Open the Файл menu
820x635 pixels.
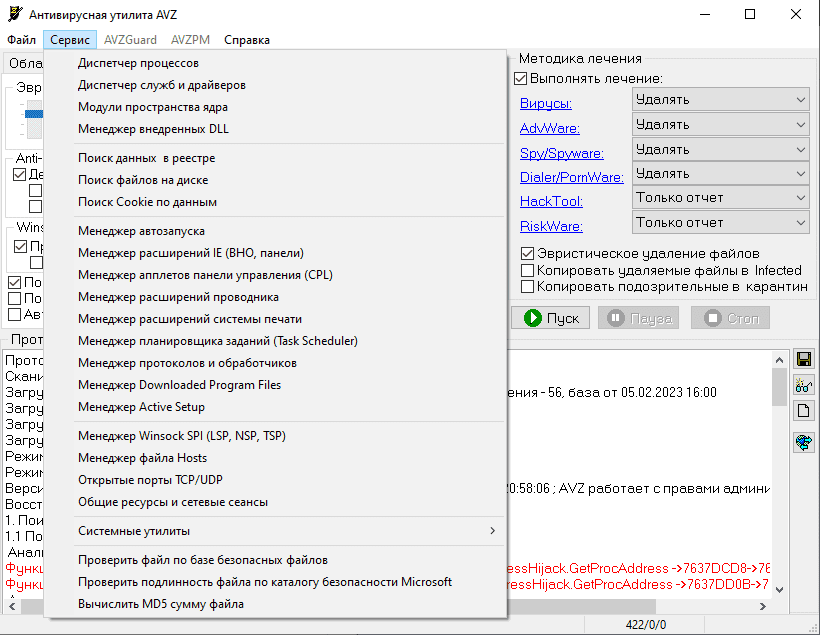pos(21,40)
